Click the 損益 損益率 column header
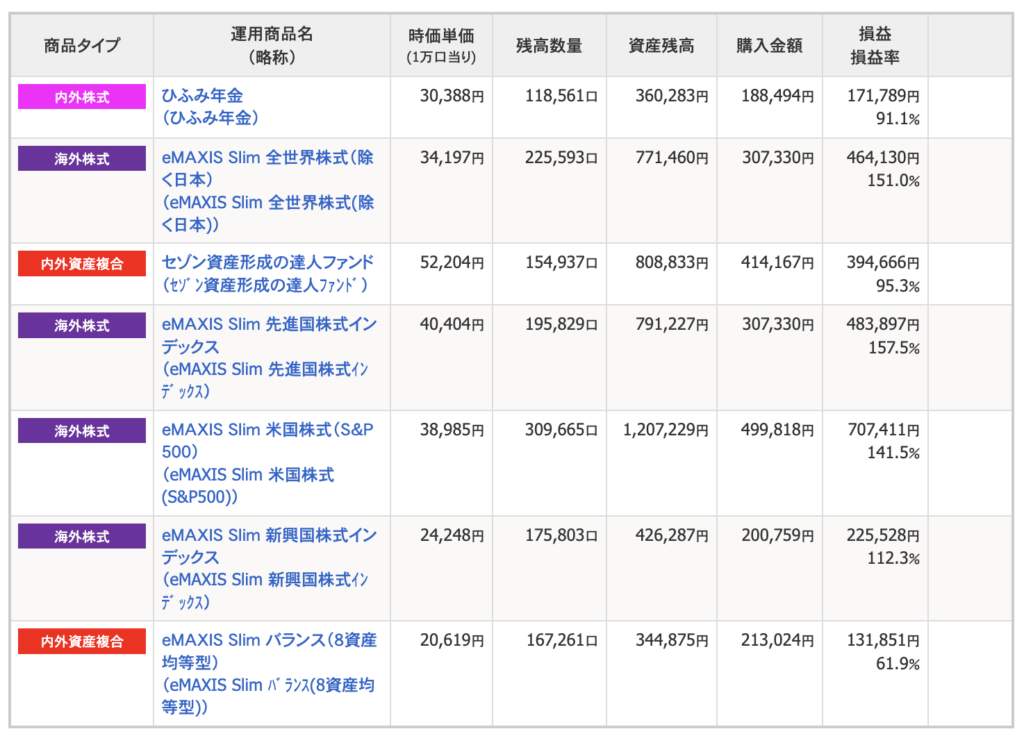Image resolution: width=1024 pixels, height=736 pixels. pyautogui.click(x=874, y=46)
